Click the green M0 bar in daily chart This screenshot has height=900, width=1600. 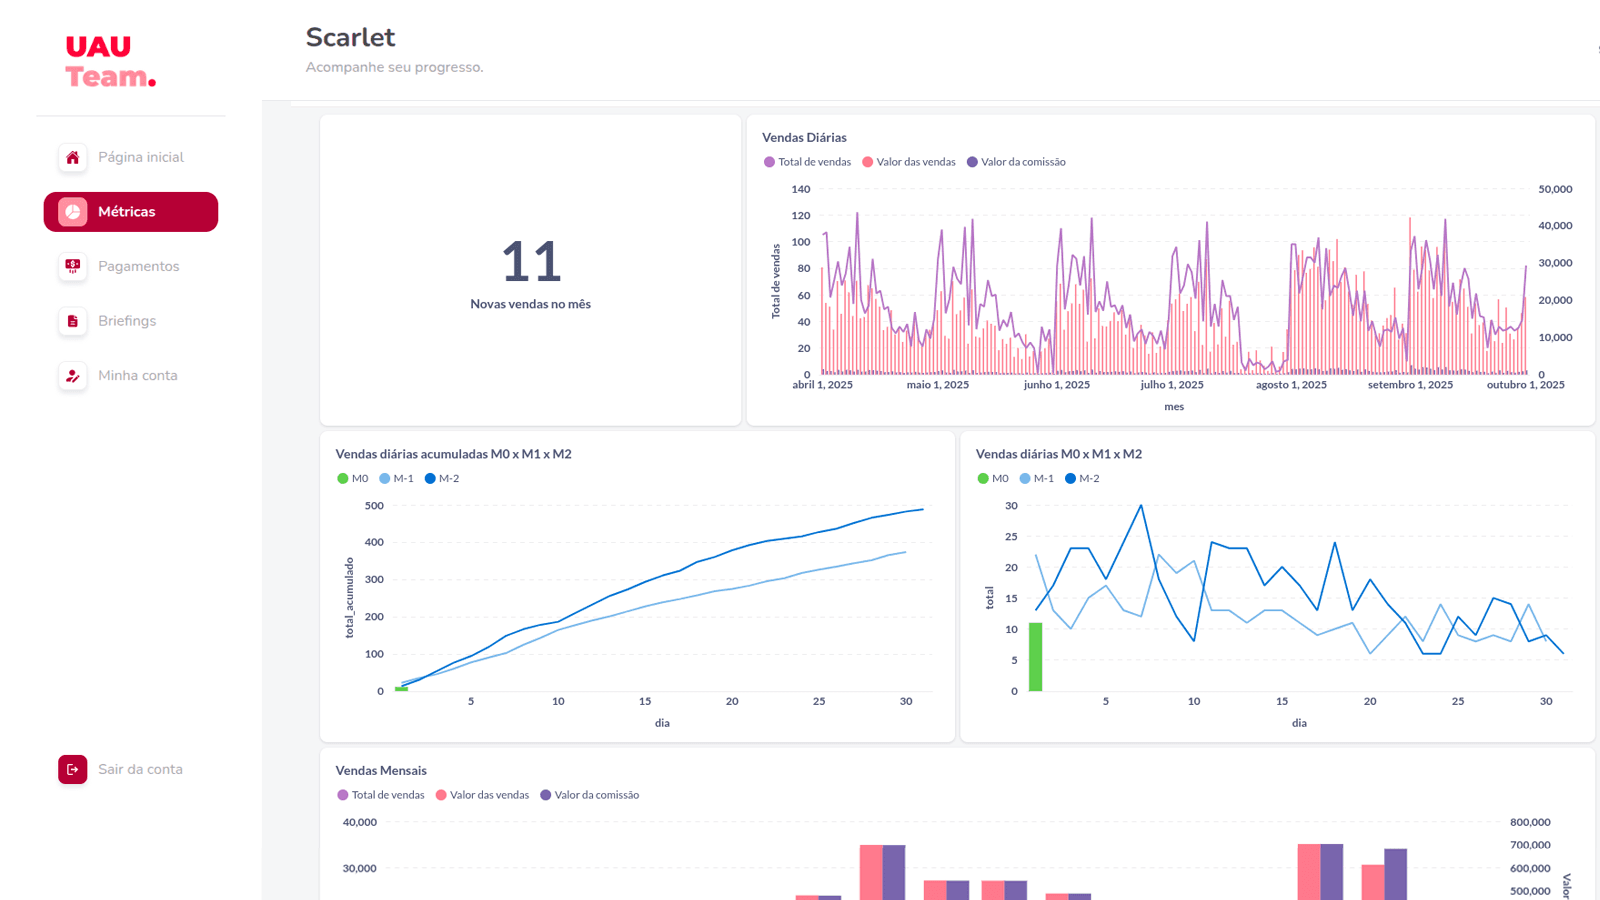pos(1036,657)
